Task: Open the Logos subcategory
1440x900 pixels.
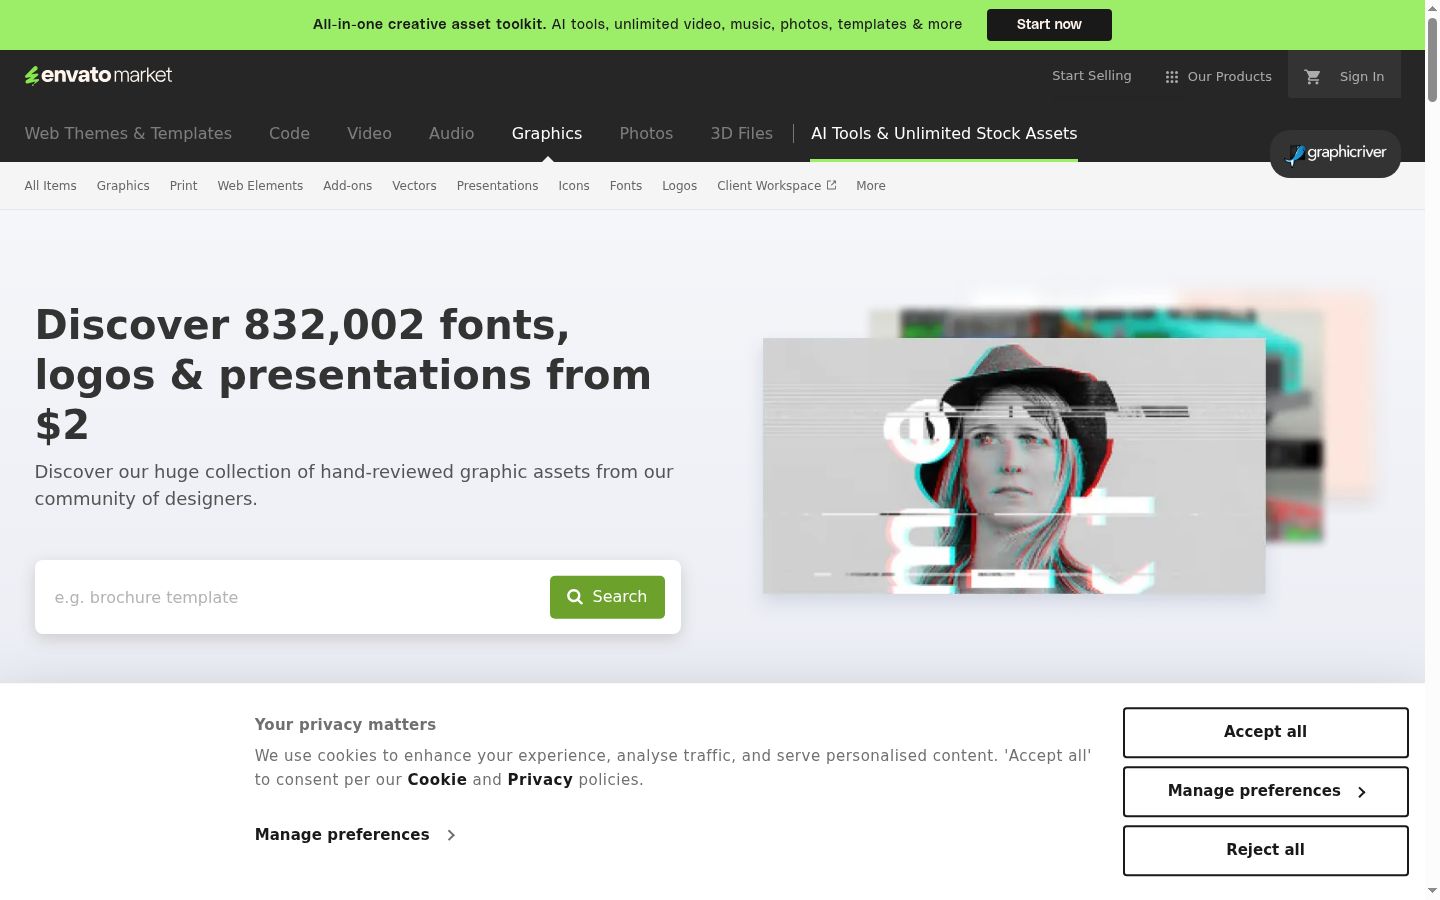Action: [x=679, y=186]
